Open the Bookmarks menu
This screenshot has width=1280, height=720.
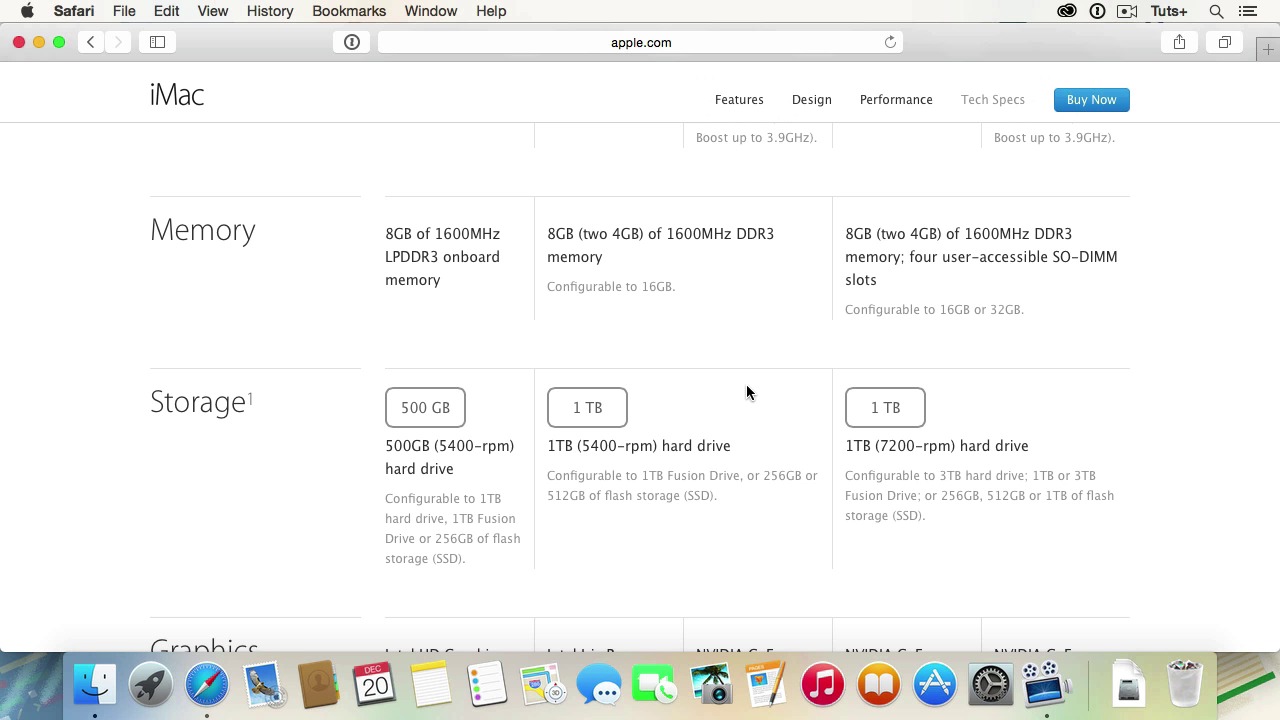click(349, 11)
